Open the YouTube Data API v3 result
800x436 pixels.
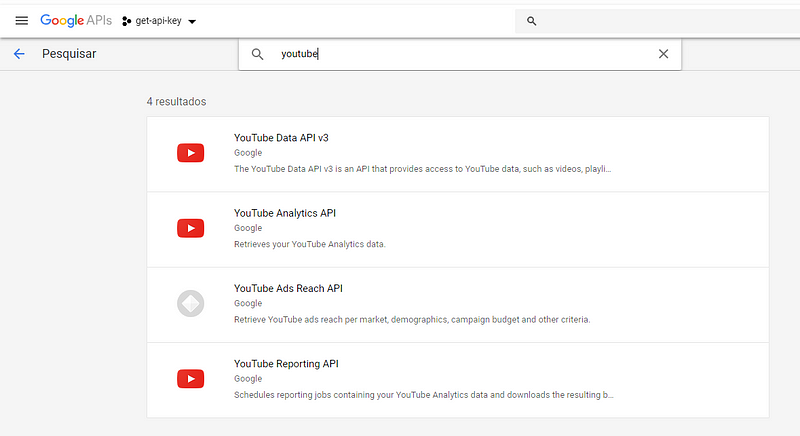coord(458,154)
